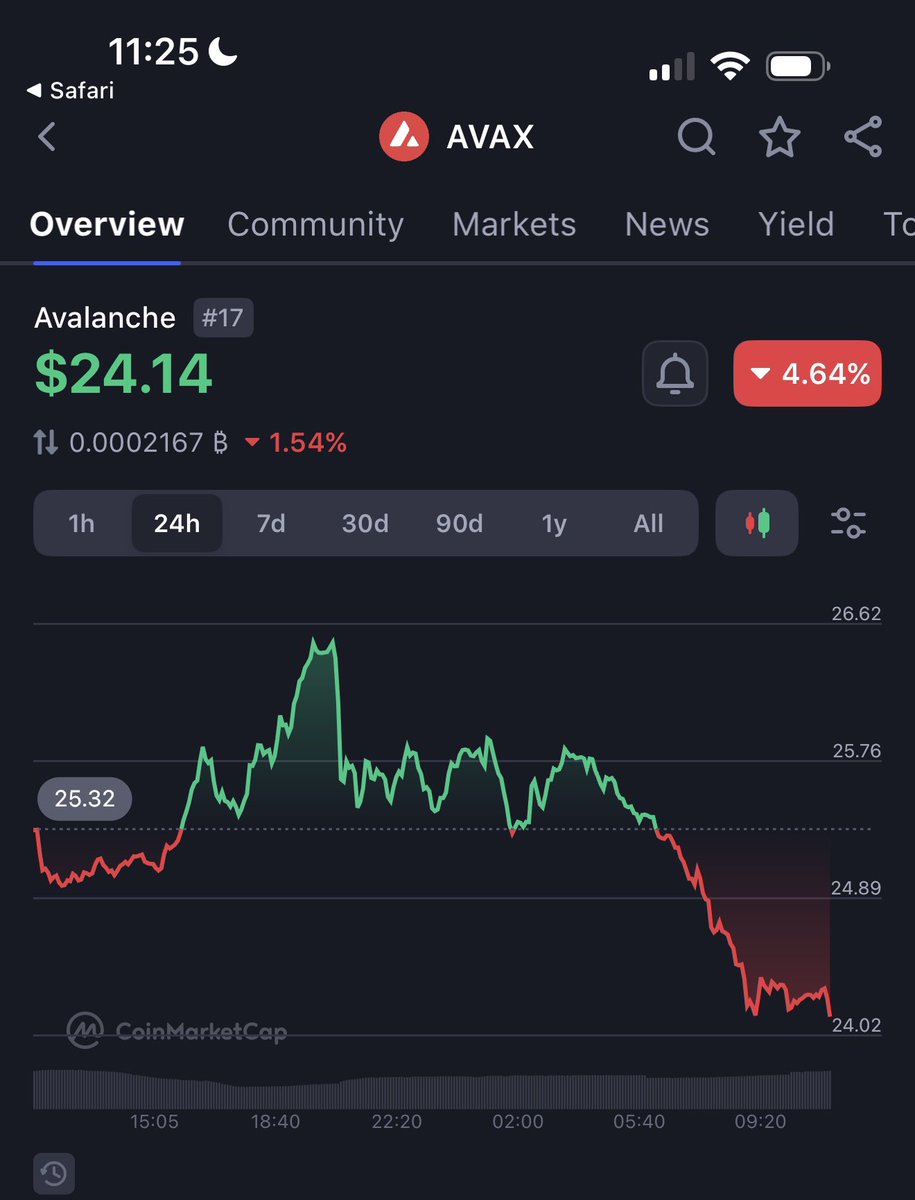Share the AVAX coin page

(862, 138)
